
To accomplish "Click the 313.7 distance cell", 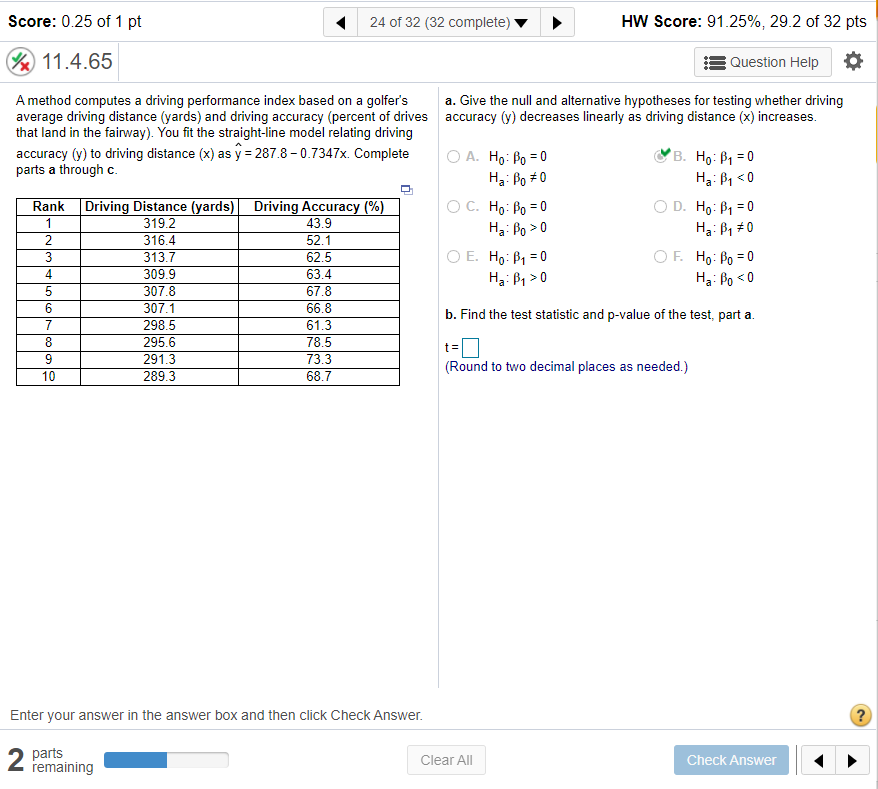I will tap(160, 258).
